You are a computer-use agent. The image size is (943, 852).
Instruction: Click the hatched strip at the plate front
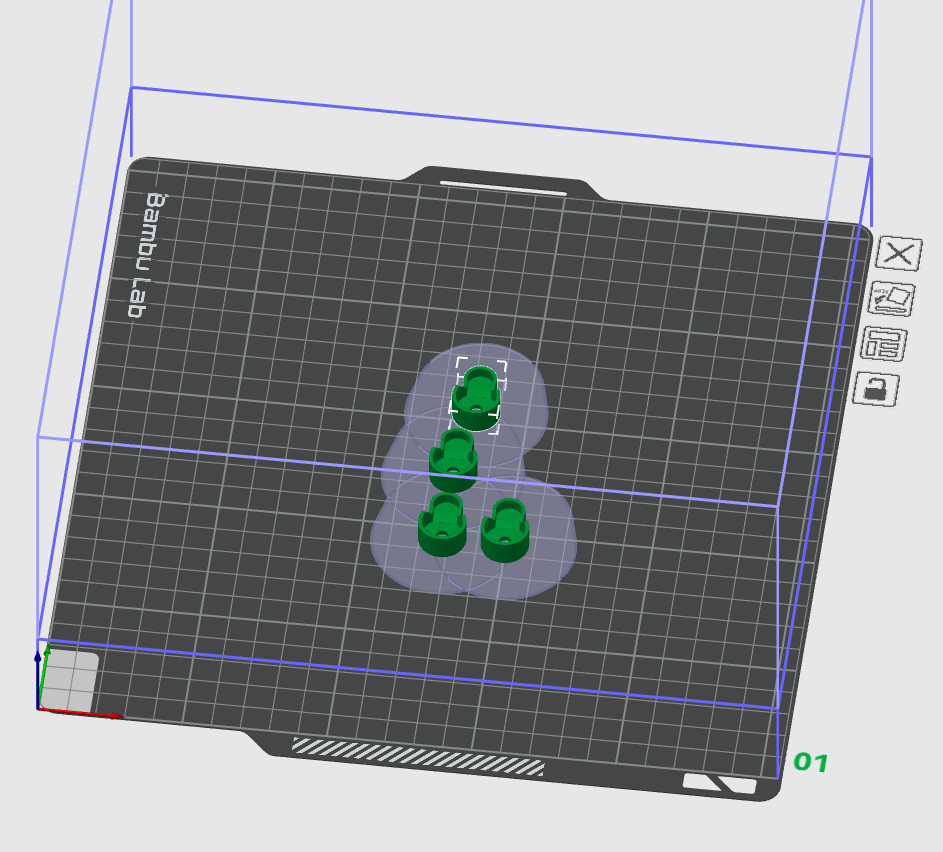click(x=420, y=753)
